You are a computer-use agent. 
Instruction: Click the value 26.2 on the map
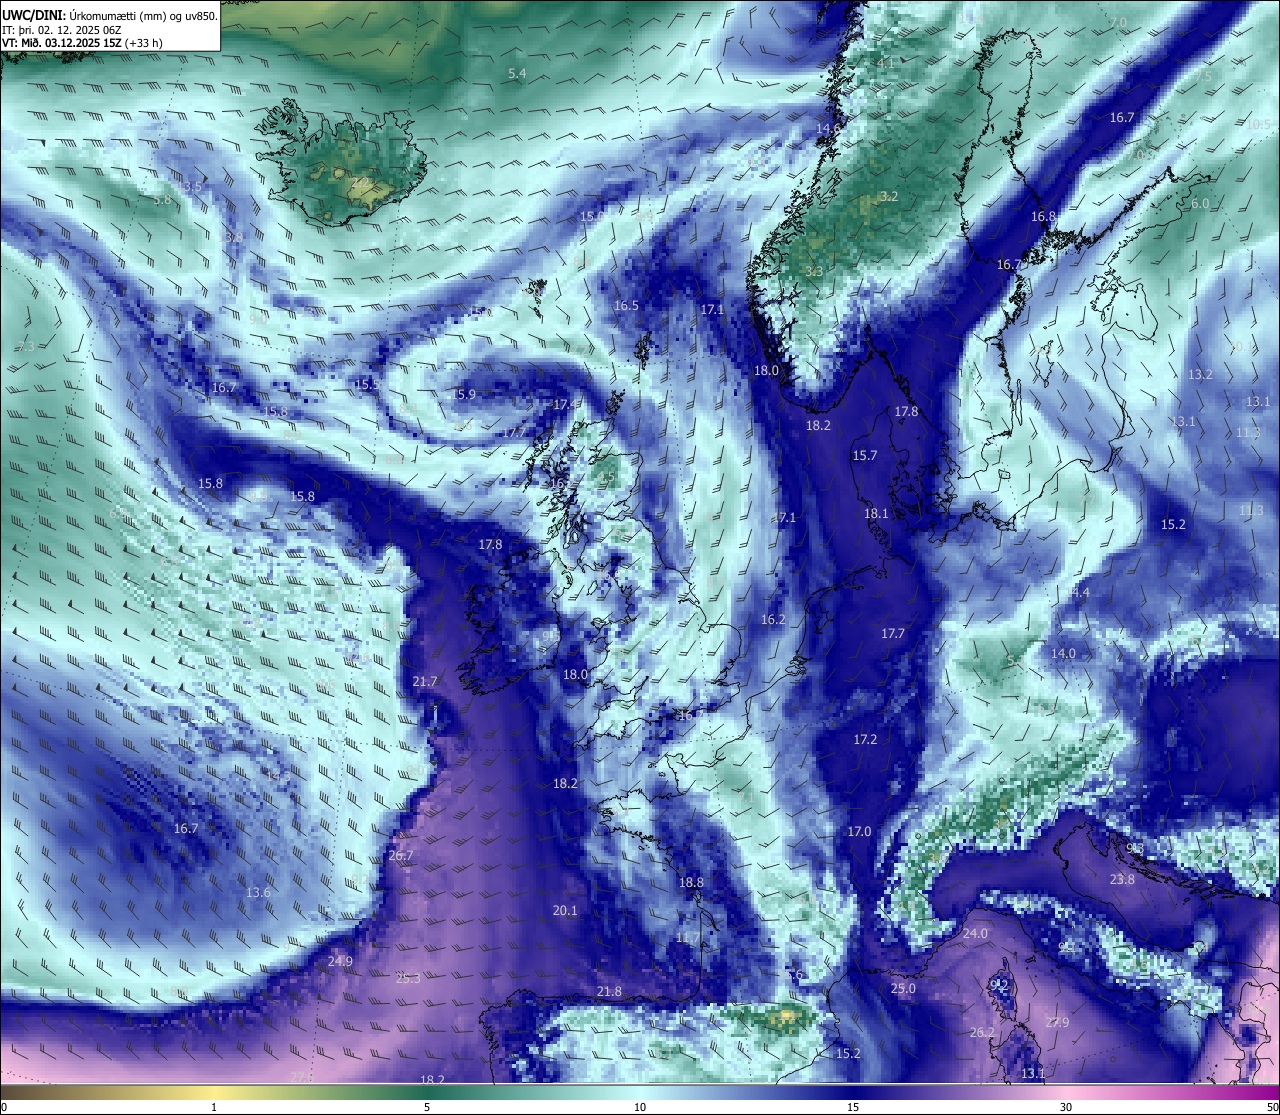click(x=982, y=1033)
